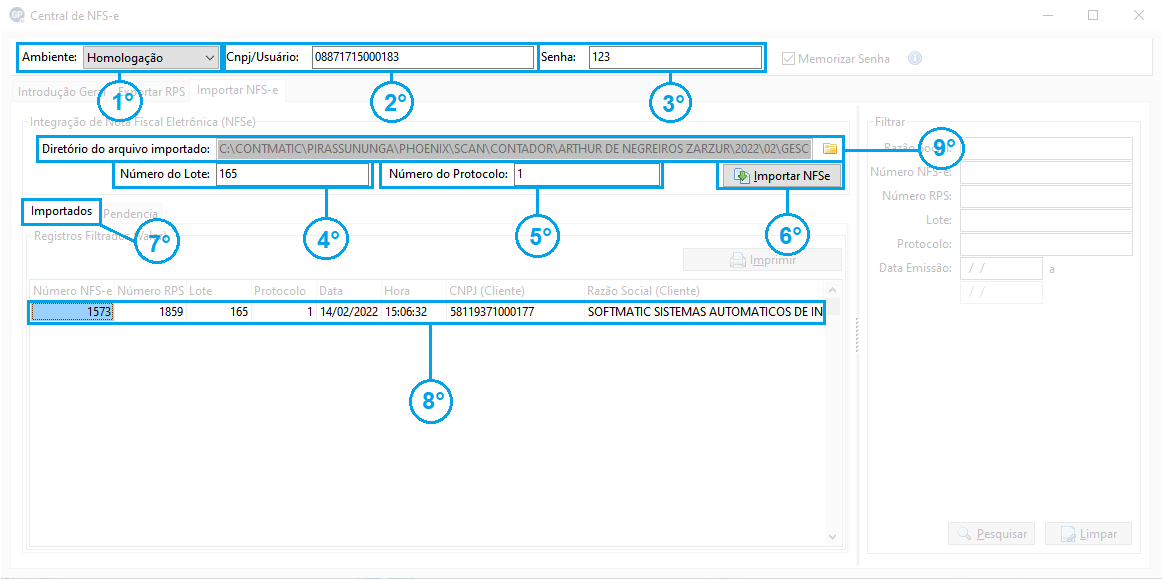
Task: Click the Data Emissão end date field
Action: [x=1001, y=292]
